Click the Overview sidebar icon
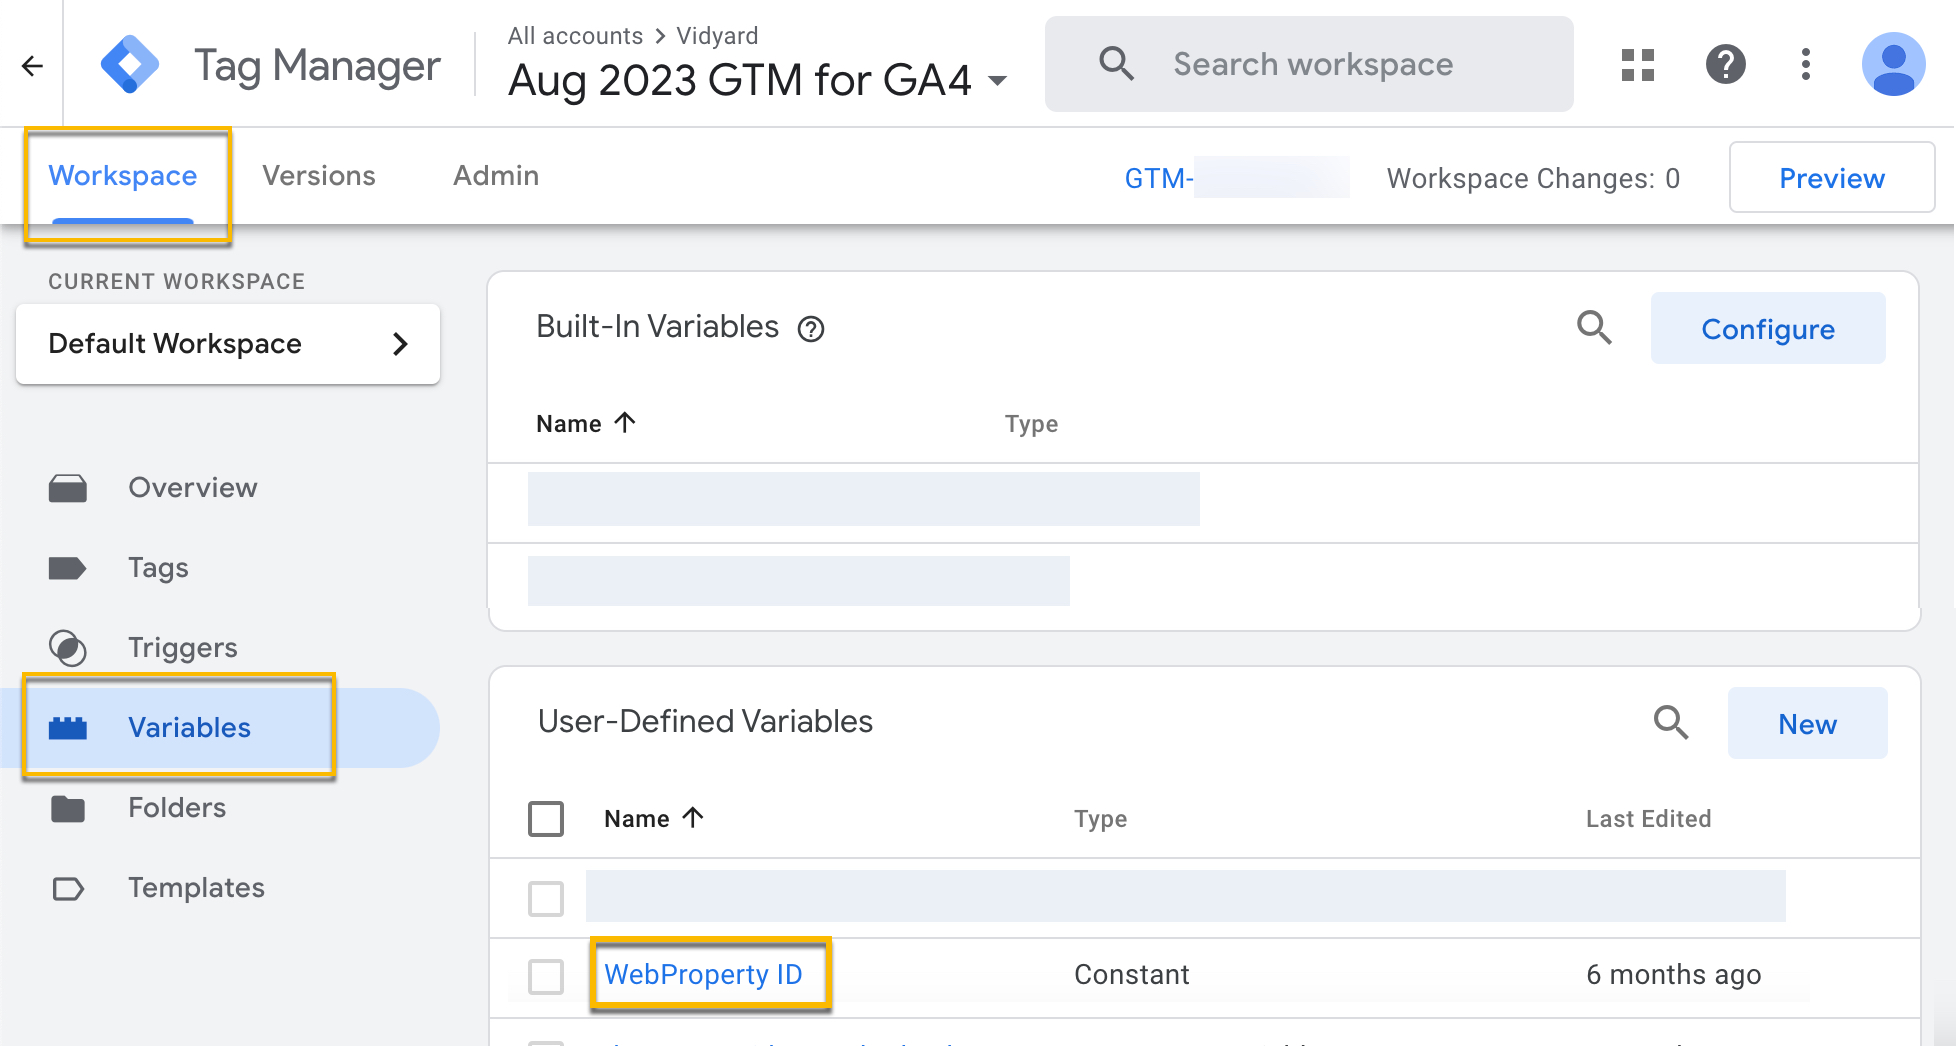Viewport: 1956px width, 1046px height. 68,488
